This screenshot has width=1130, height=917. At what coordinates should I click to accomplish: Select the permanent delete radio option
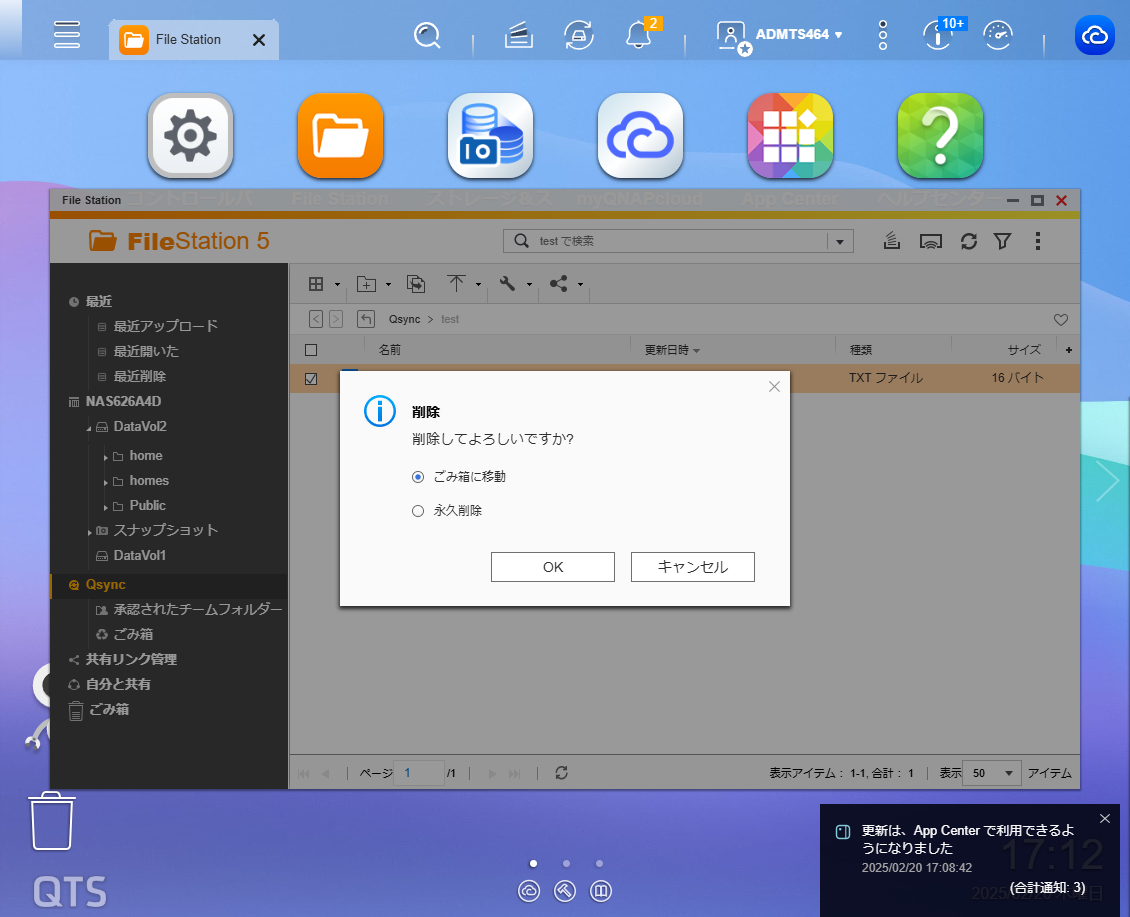(418, 511)
